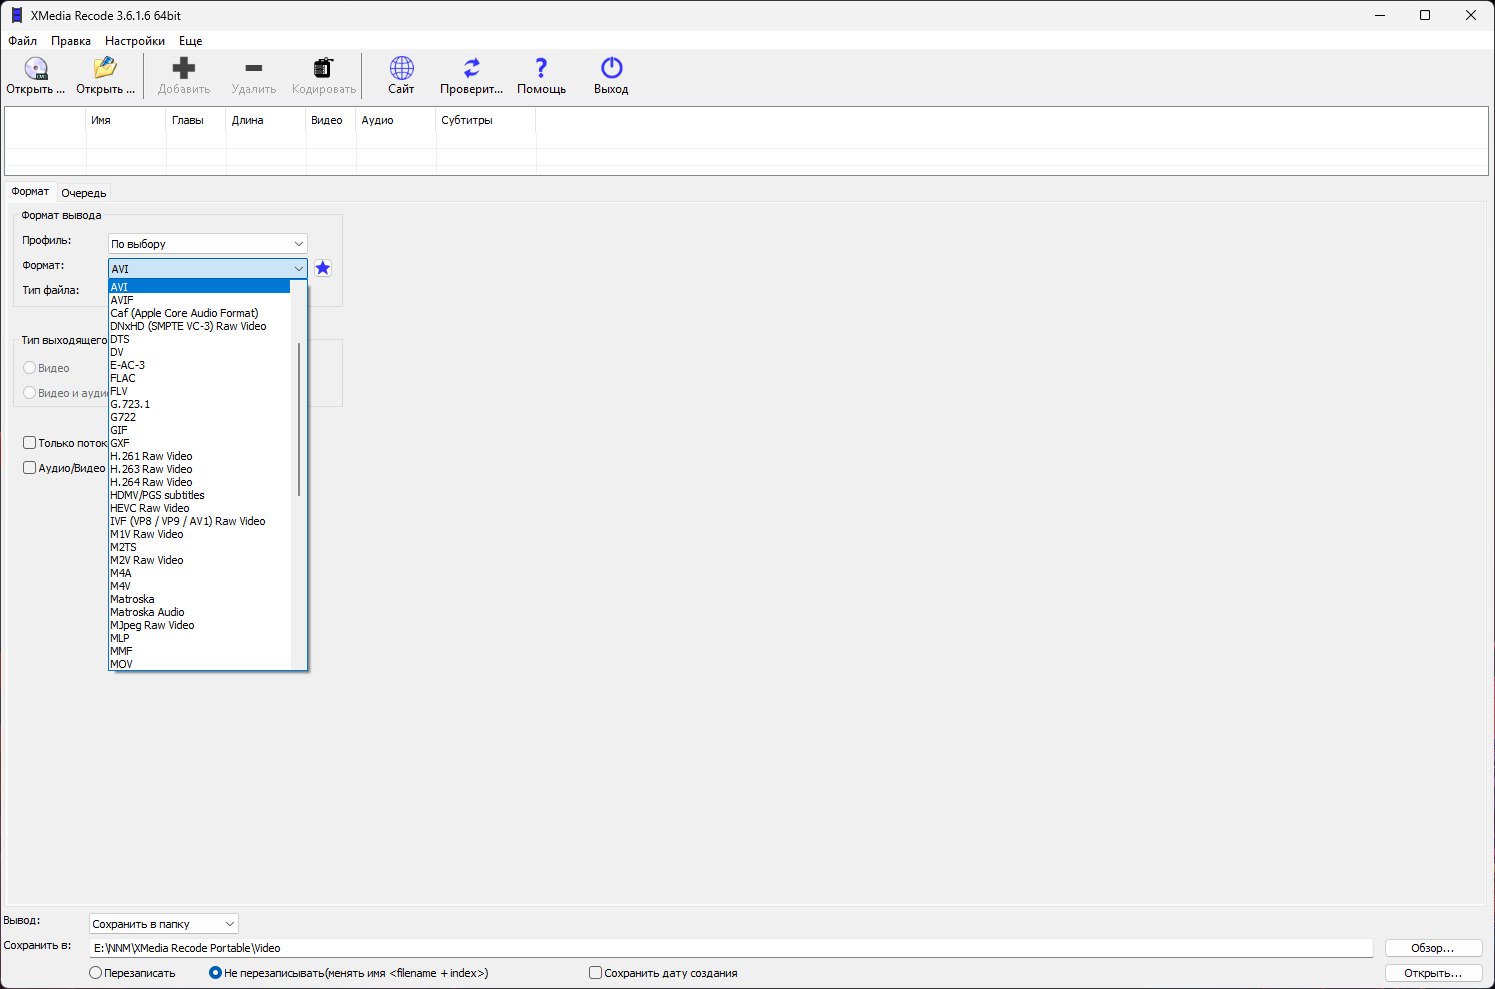
Task: Select HEVC Raw Video format
Action: tap(199, 508)
